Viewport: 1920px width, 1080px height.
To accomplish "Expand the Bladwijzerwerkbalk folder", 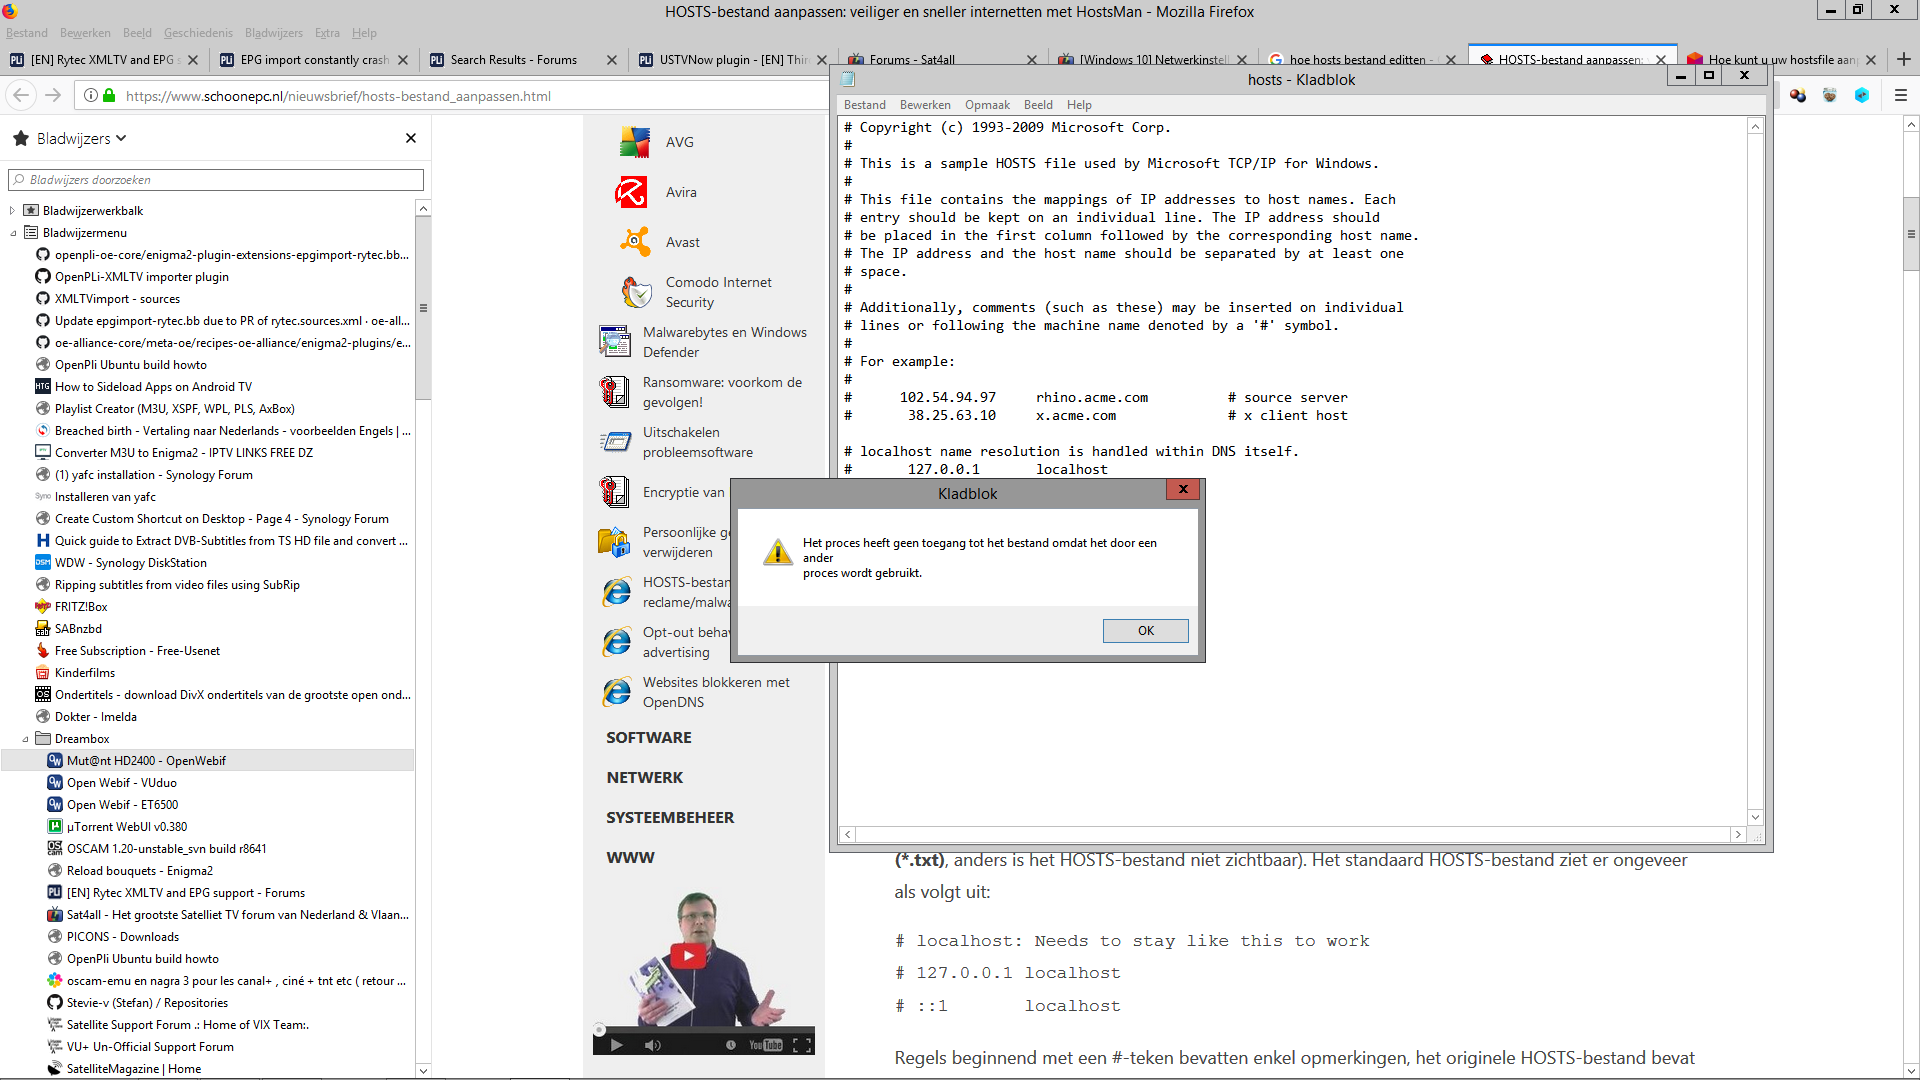I will click(x=12, y=211).
